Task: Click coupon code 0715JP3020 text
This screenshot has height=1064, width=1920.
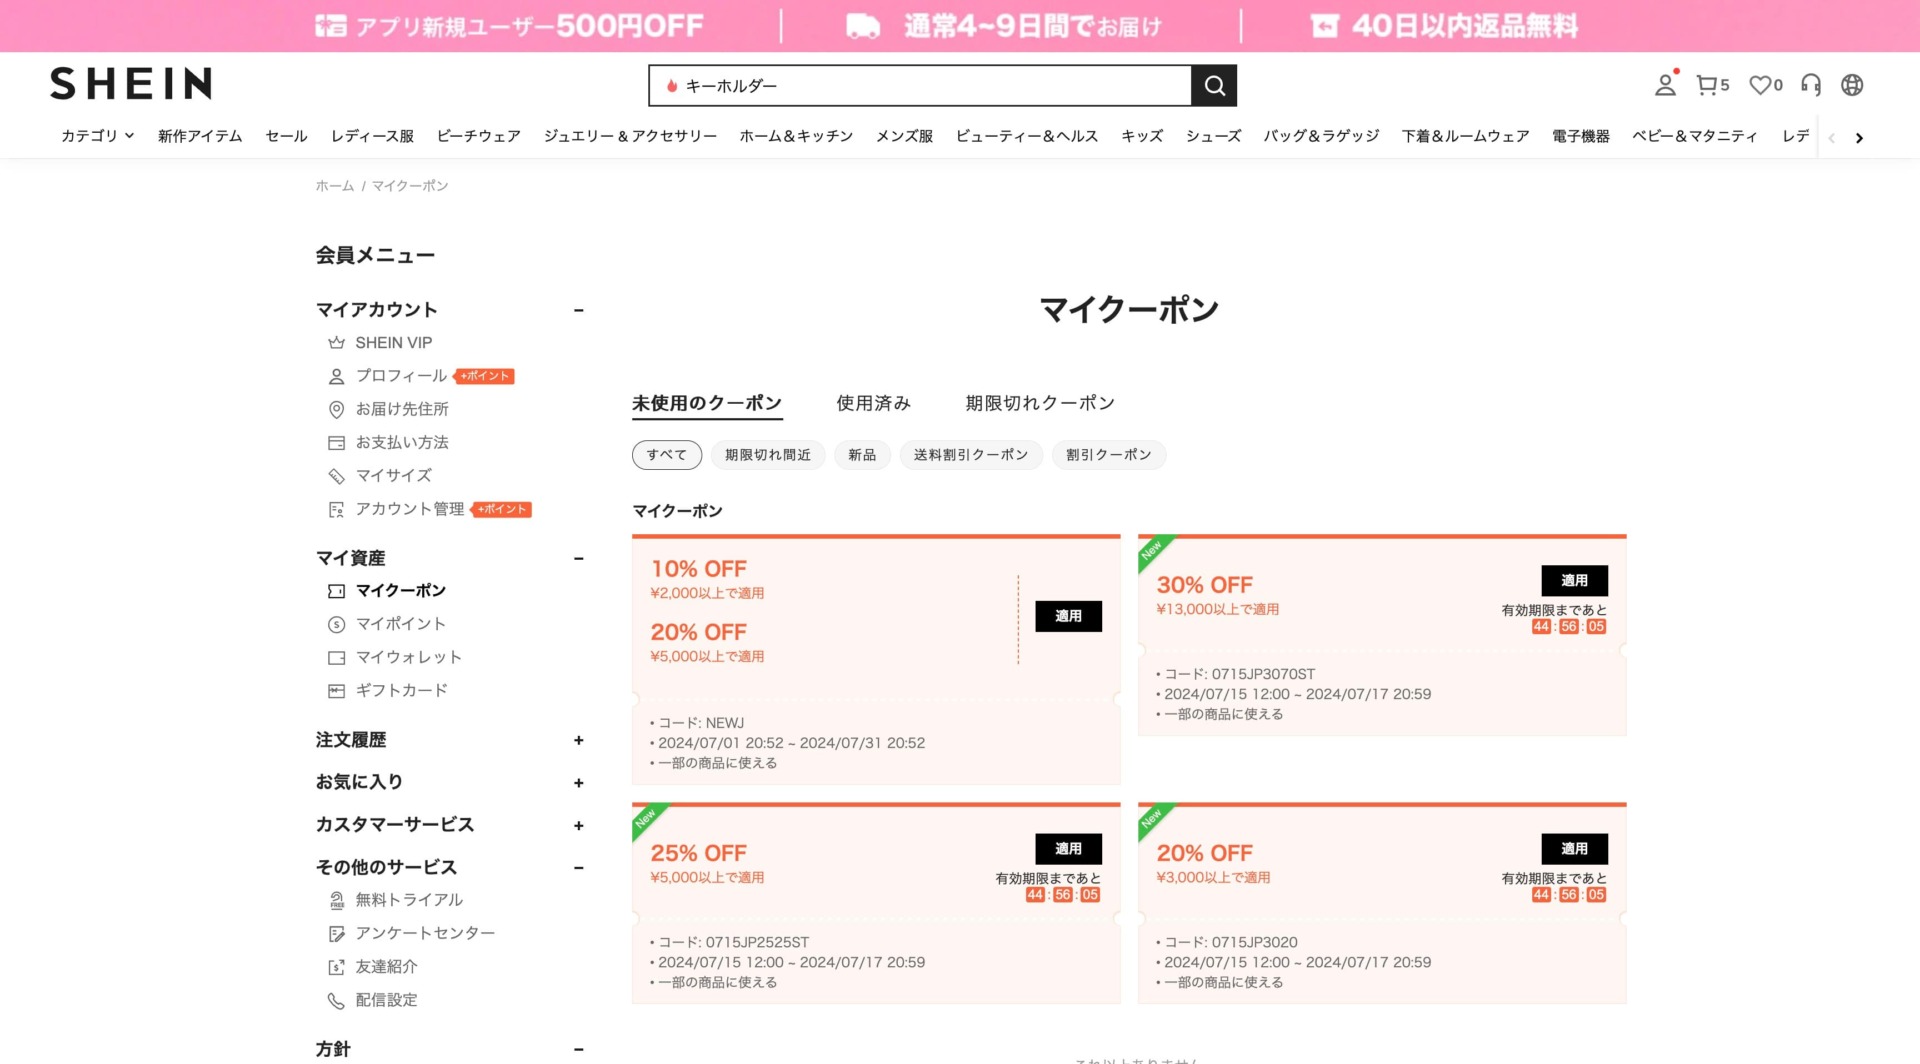Action: [1254, 943]
